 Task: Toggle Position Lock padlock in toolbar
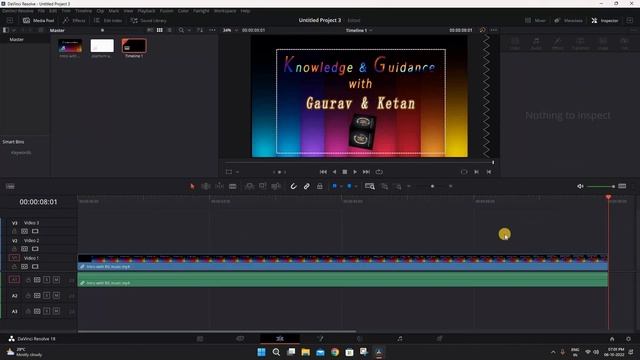pos(320,187)
